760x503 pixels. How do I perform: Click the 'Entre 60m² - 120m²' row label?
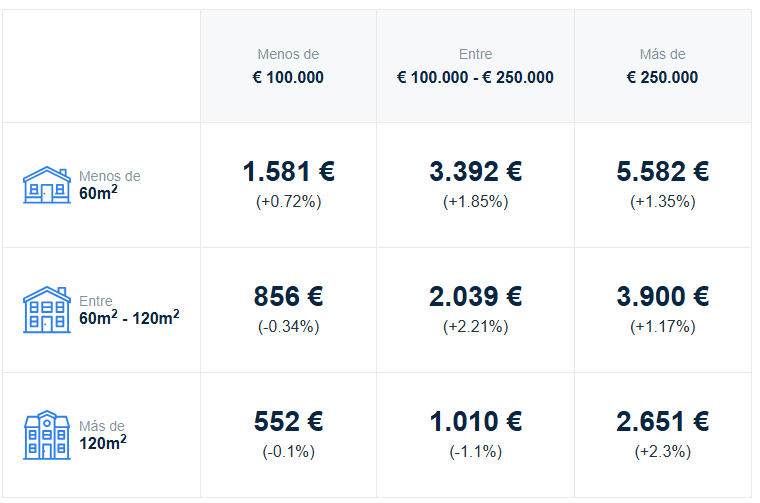coord(129,310)
